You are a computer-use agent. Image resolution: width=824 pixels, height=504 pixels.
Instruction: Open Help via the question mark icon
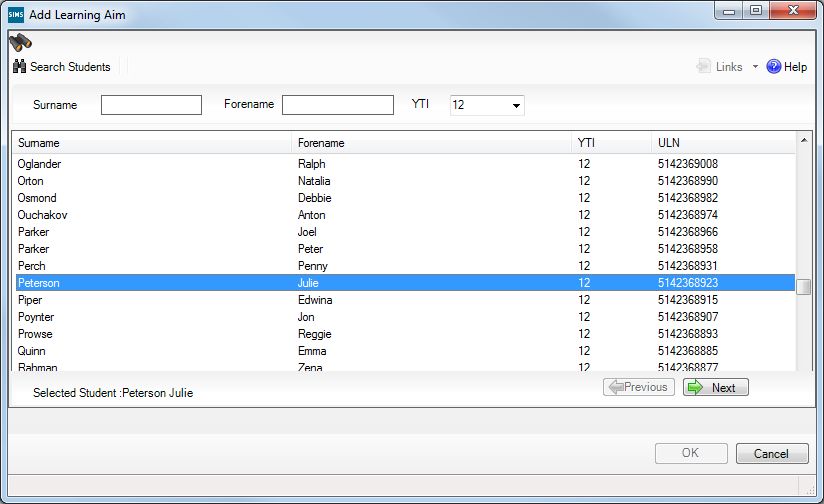click(x=774, y=66)
